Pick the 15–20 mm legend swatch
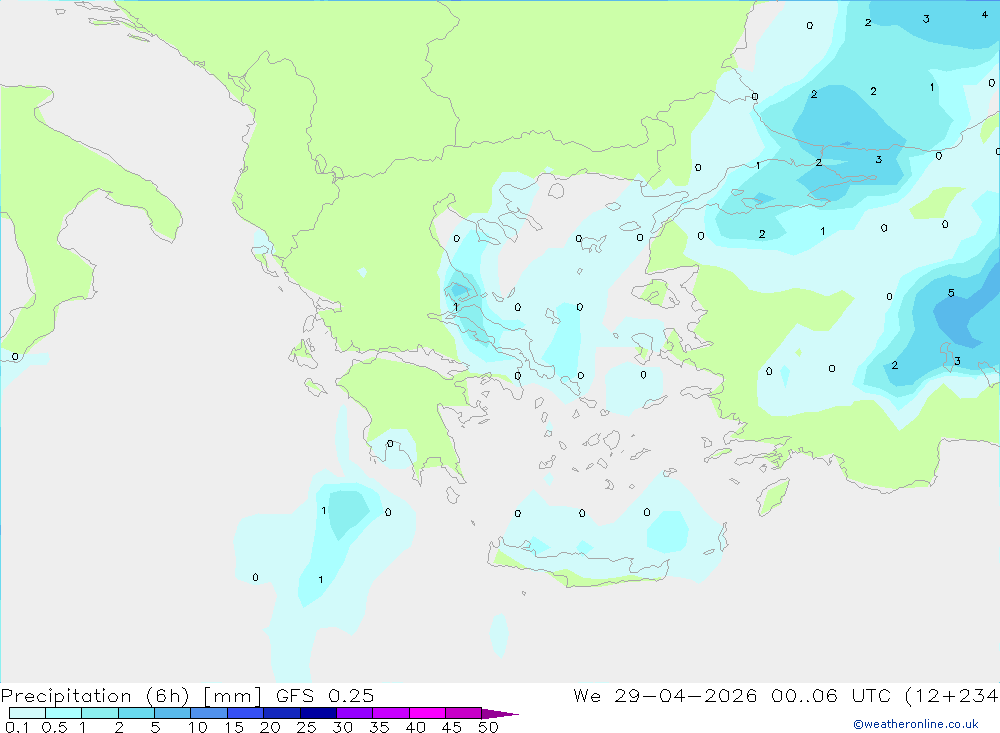The image size is (1000, 733). coord(246,713)
